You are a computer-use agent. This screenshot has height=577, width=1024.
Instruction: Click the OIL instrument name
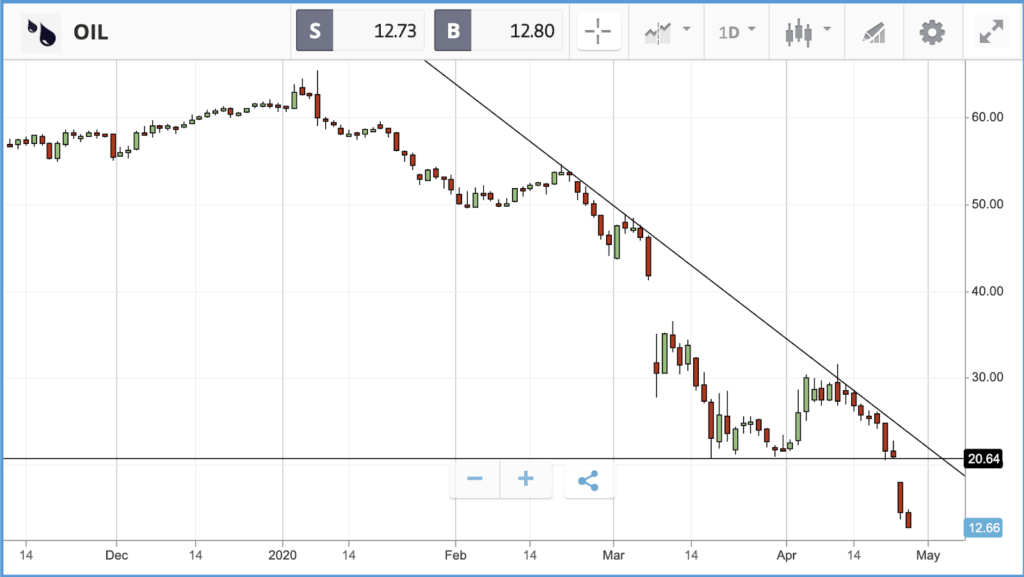91,32
